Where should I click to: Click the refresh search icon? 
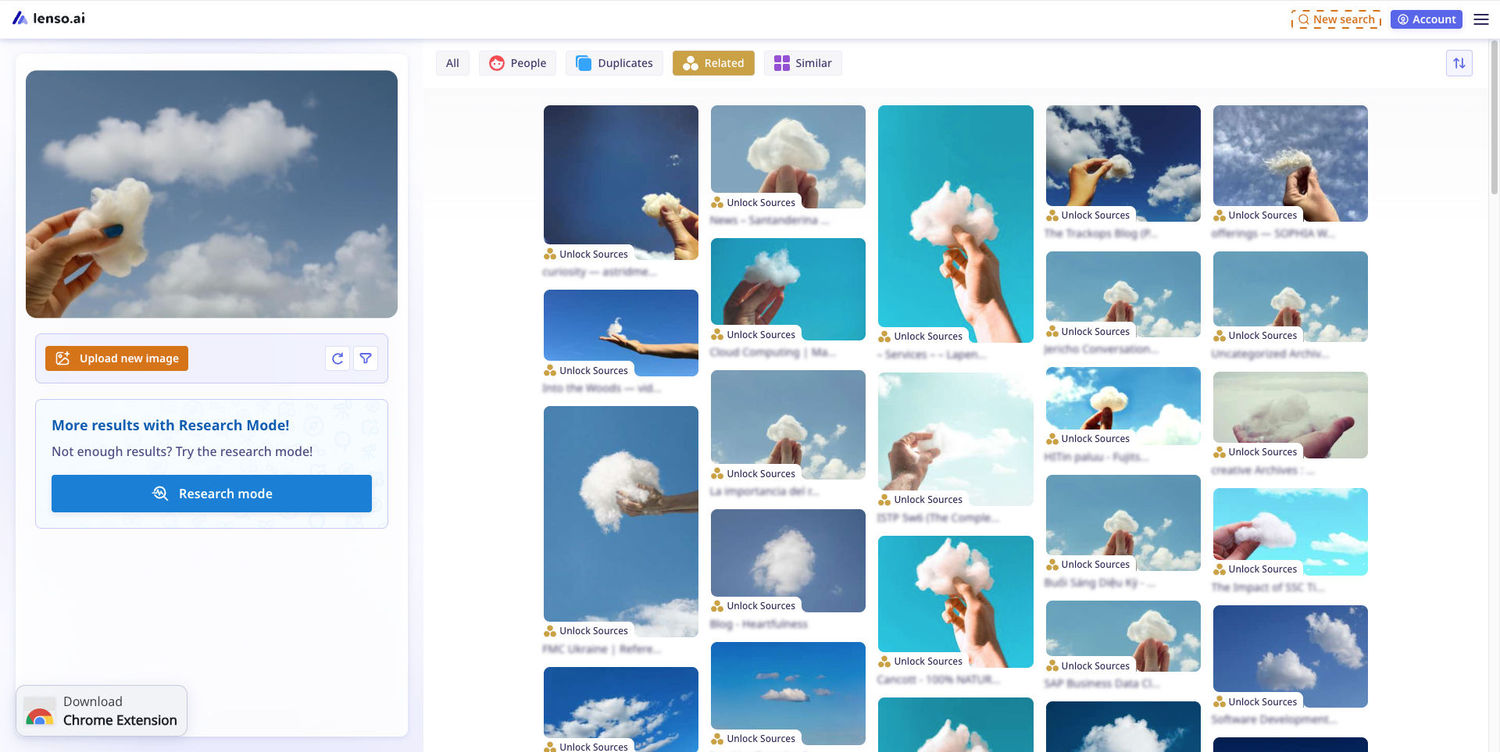click(x=338, y=358)
